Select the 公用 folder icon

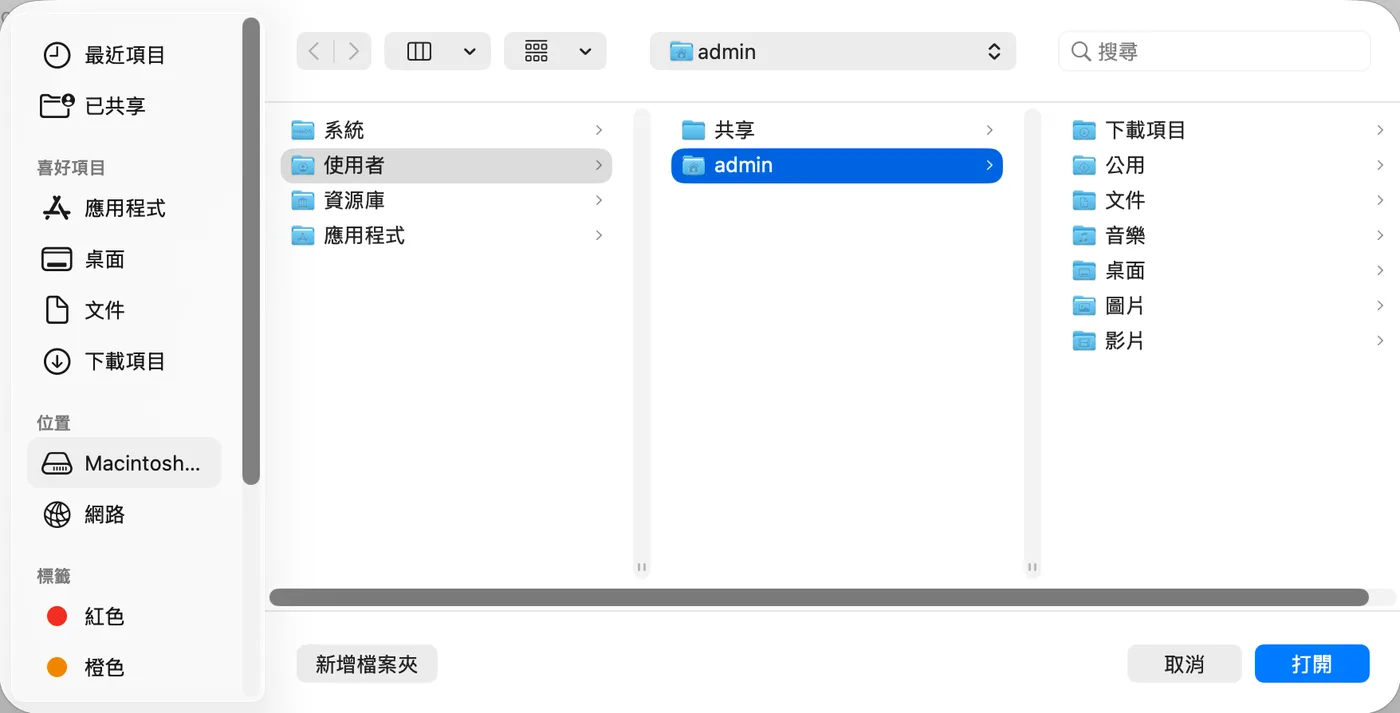click(x=1084, y=165)
